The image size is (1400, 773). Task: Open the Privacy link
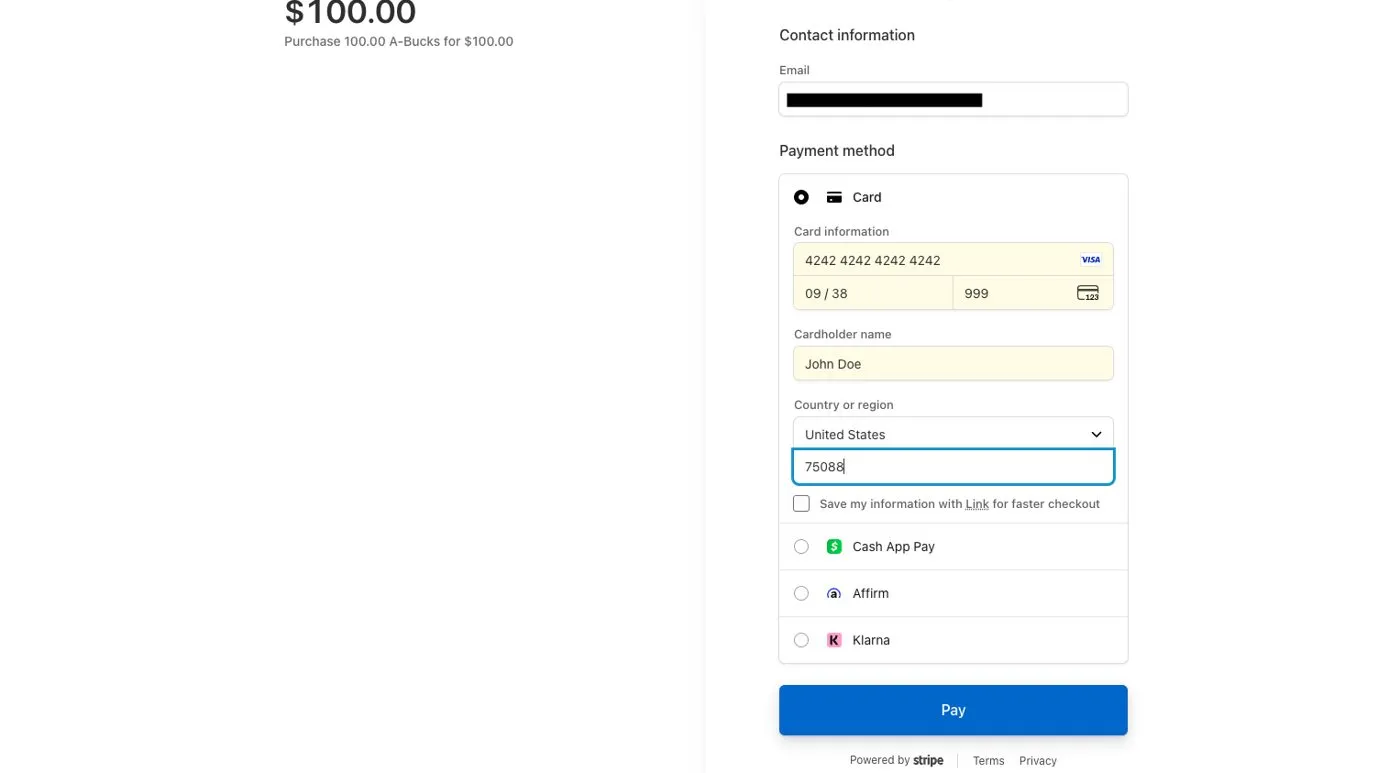pyautogui.click(x=1038, y=761)
